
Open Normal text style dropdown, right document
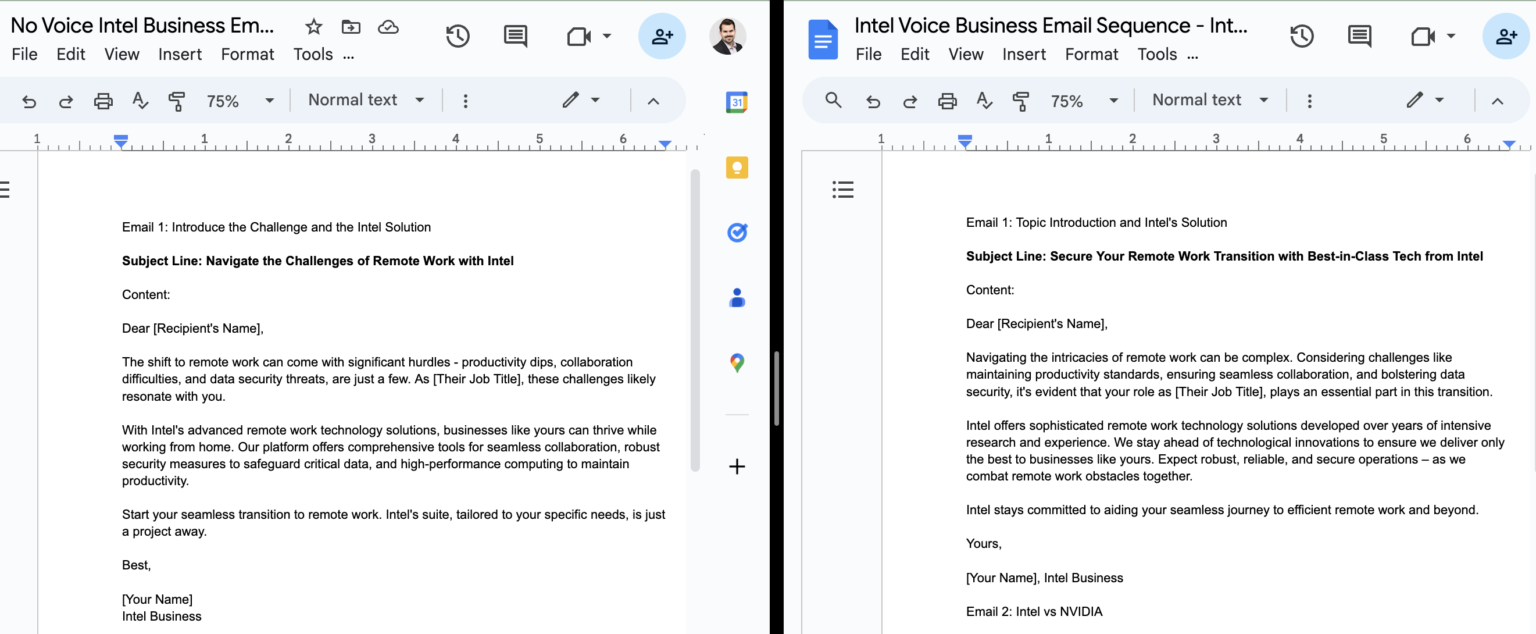point(1210,100)
